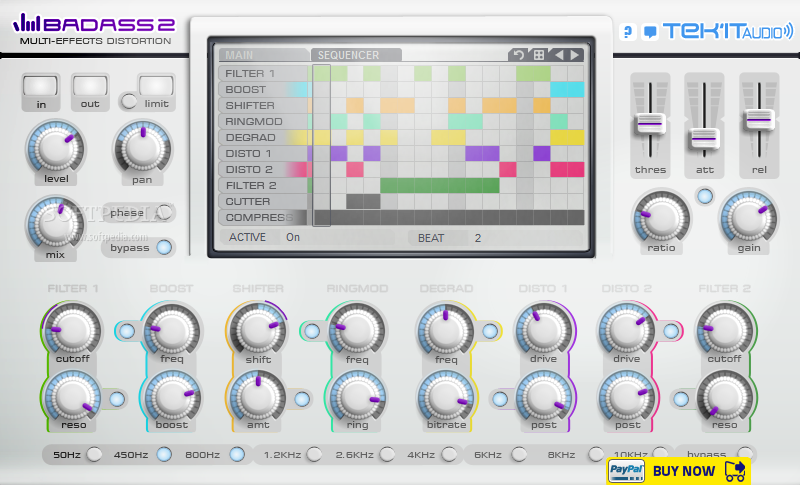This screenshot has width=800, height=485.
Task: Toggle the master bypass LED button
Action: [x=164, y=247]
